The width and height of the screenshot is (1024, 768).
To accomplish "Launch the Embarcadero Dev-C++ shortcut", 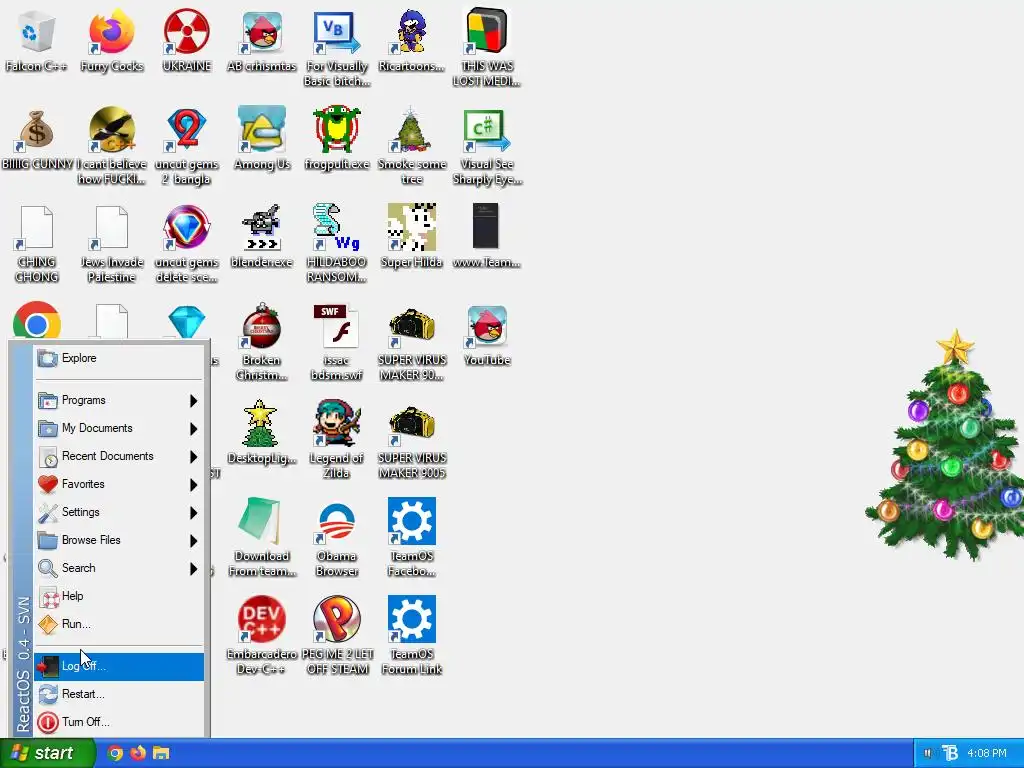I will coord(261,636).
